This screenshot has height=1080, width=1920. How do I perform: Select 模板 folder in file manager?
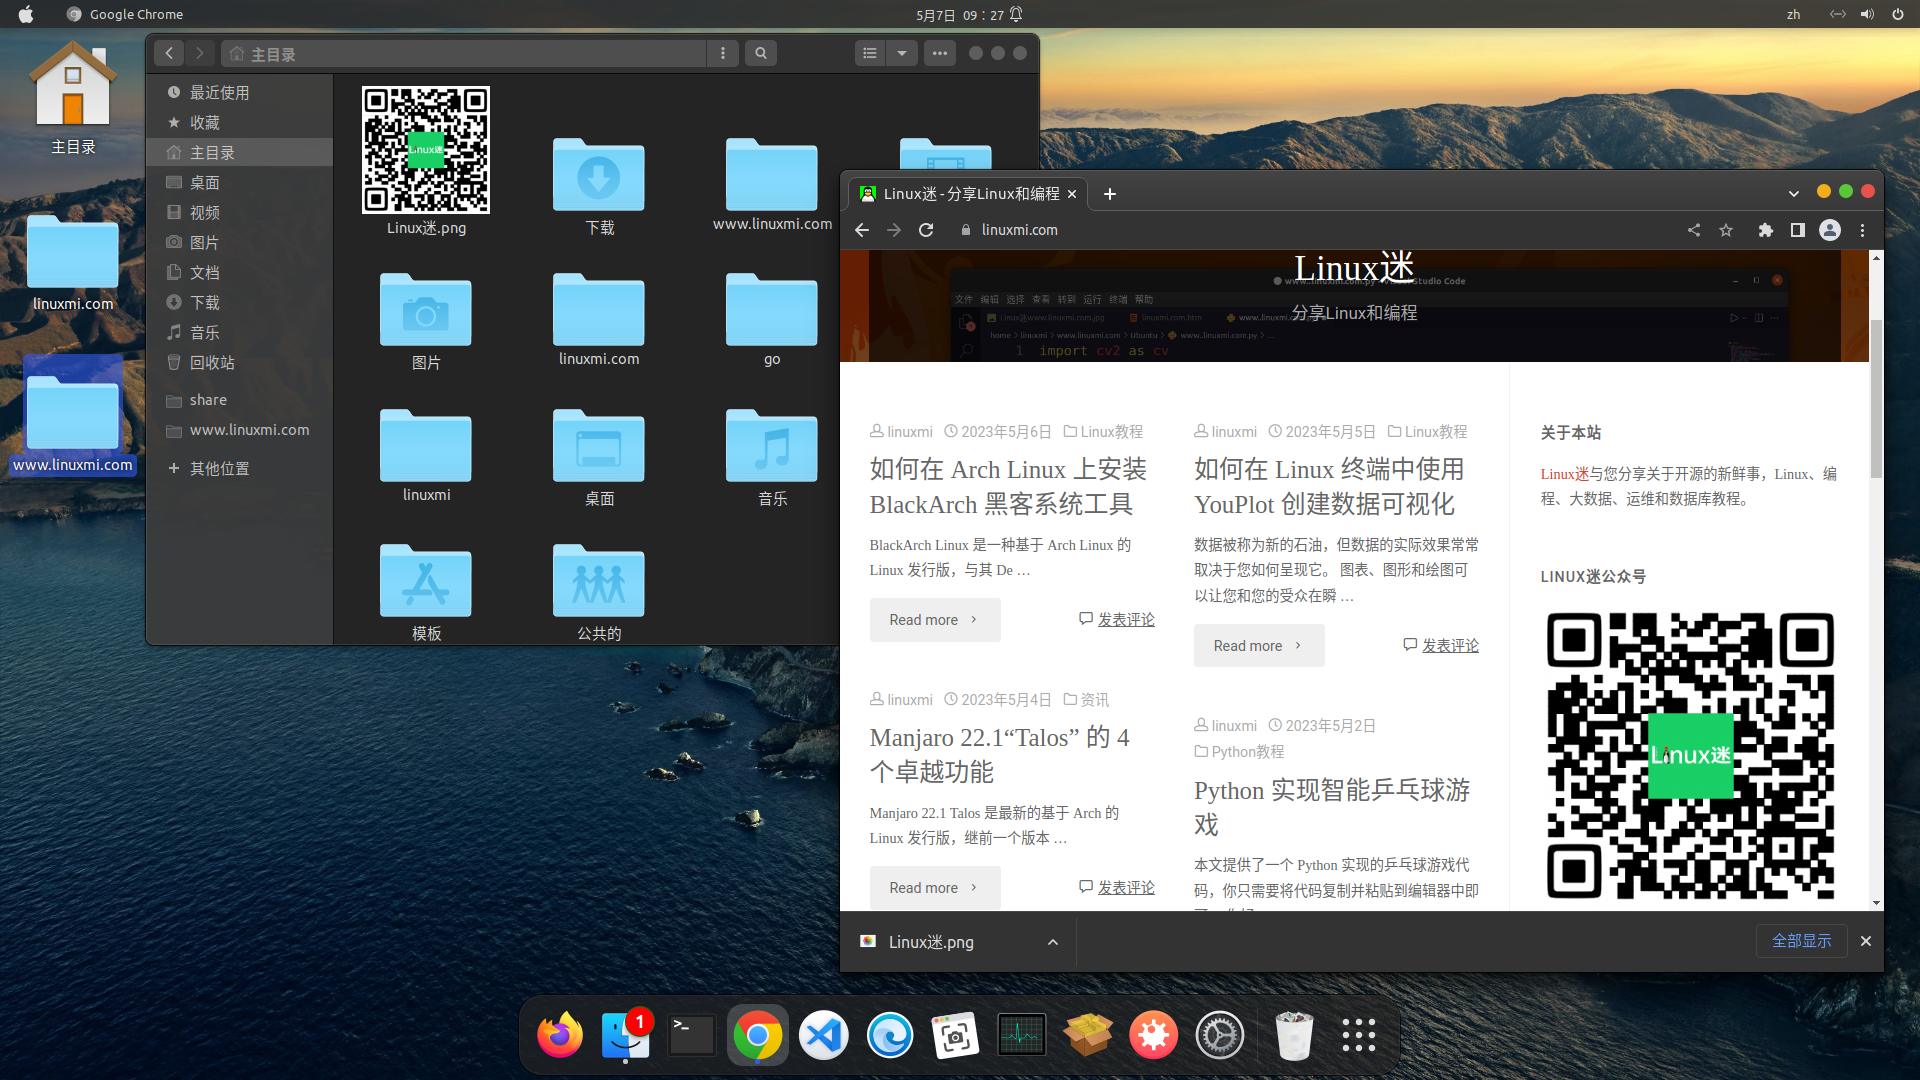click(x=426, y=581)
